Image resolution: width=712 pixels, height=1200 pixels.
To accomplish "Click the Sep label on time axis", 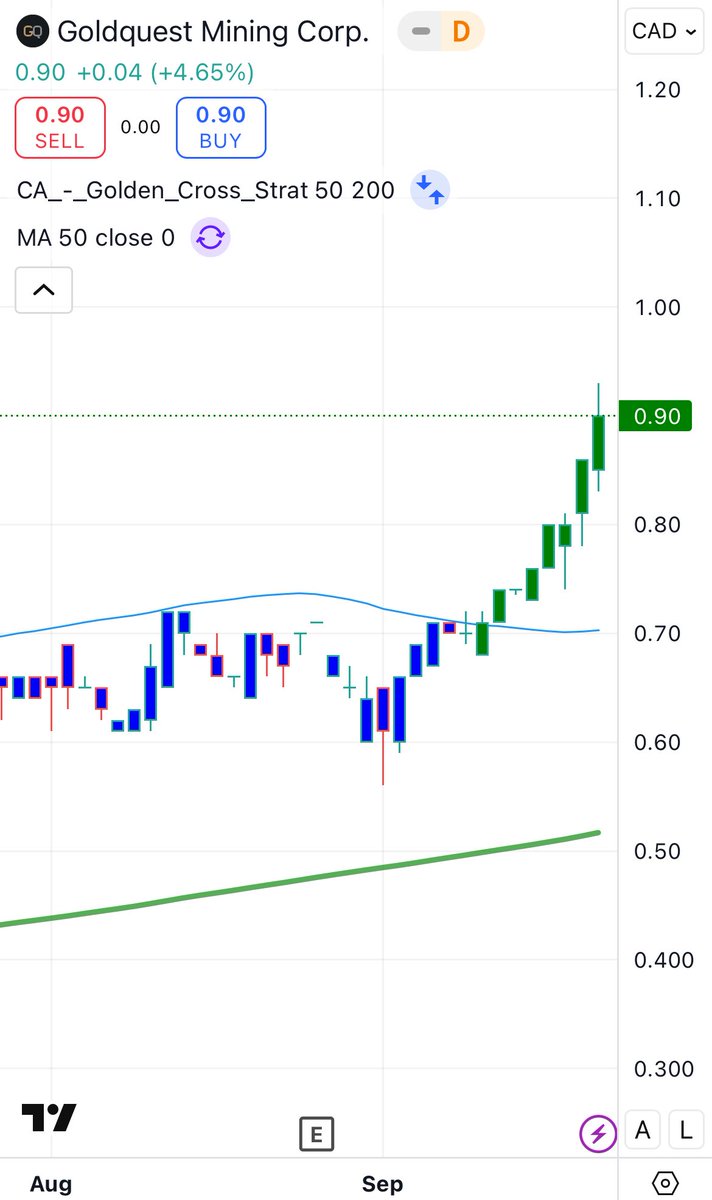I will 383,1184.
